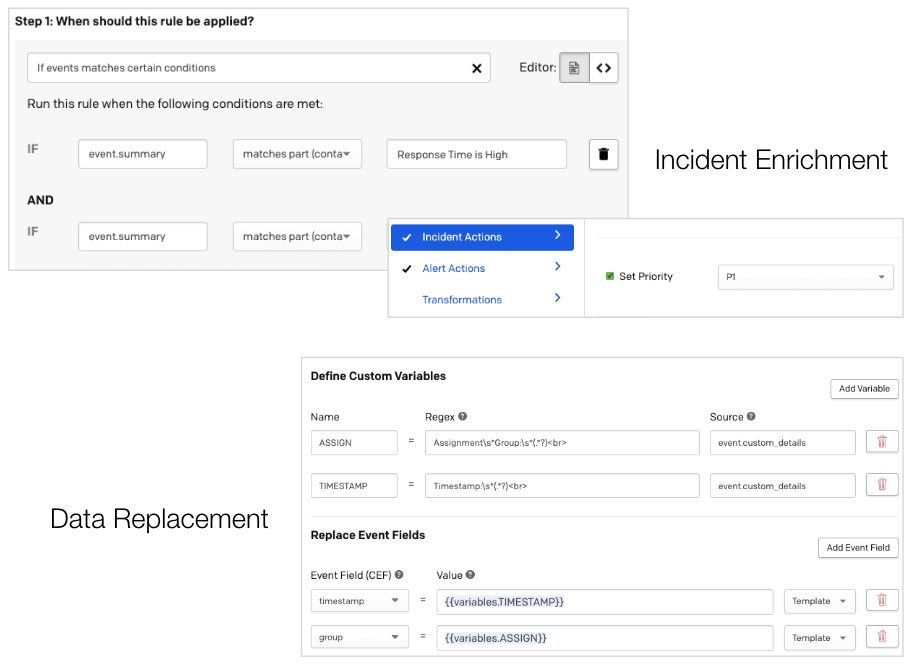Screen dimensions: 916x669
Task: Delete the group event field row
Action: [881, 637]
